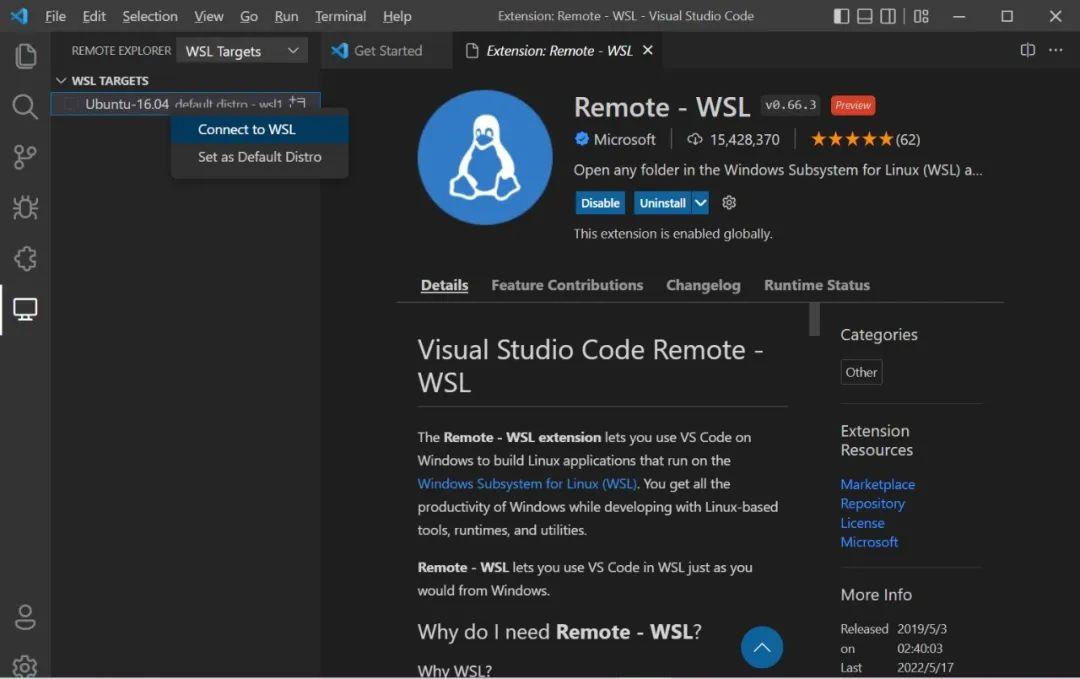Screen dimensions: 1080x679
Task: Click the Ubuntu-16.04 WSL target
Action: (x=127, y=104)
